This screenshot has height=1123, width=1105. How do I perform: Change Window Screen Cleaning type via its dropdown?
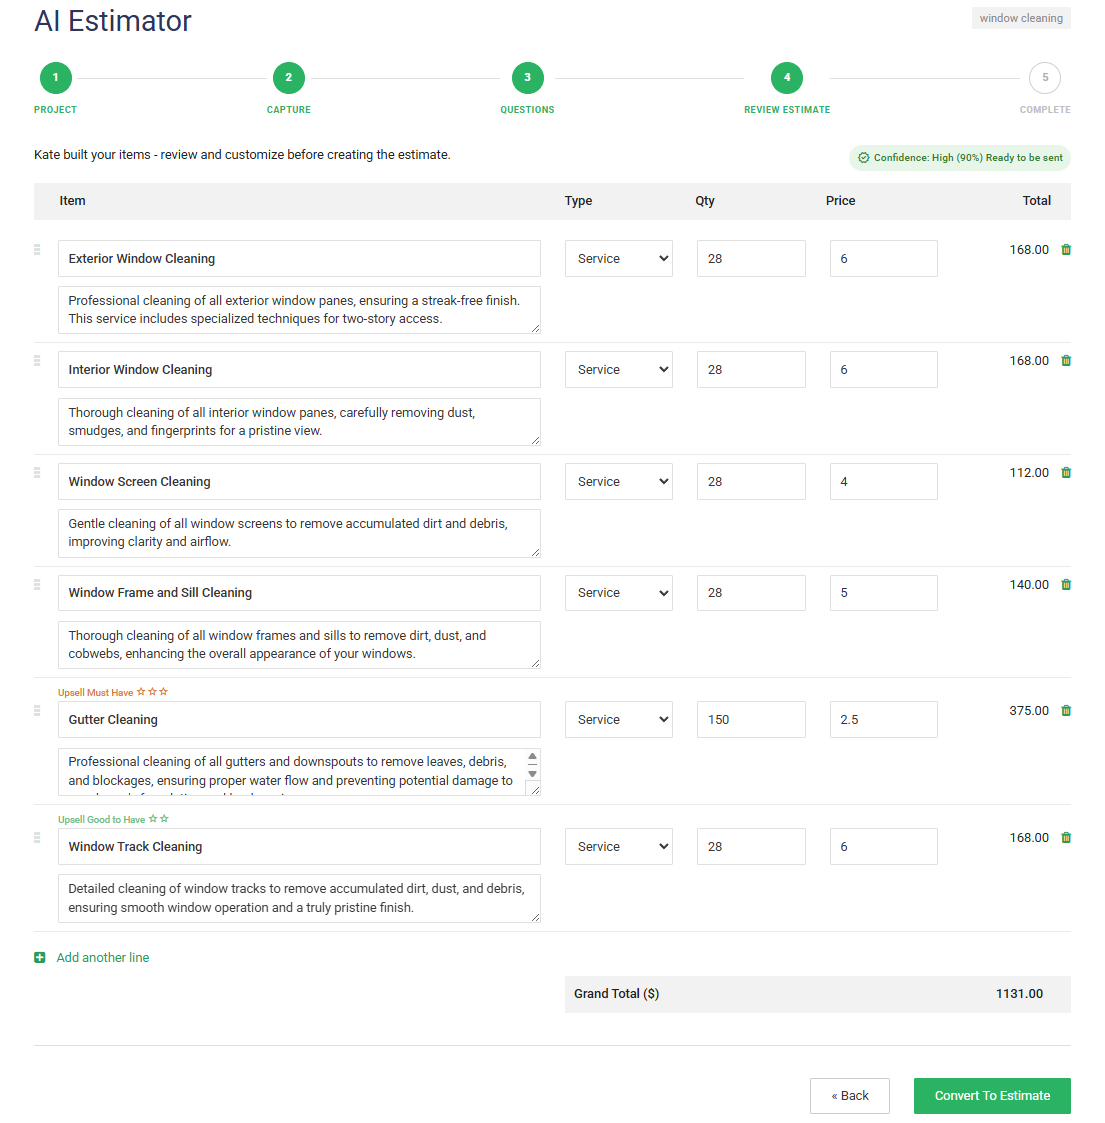[x=618, y=481]
